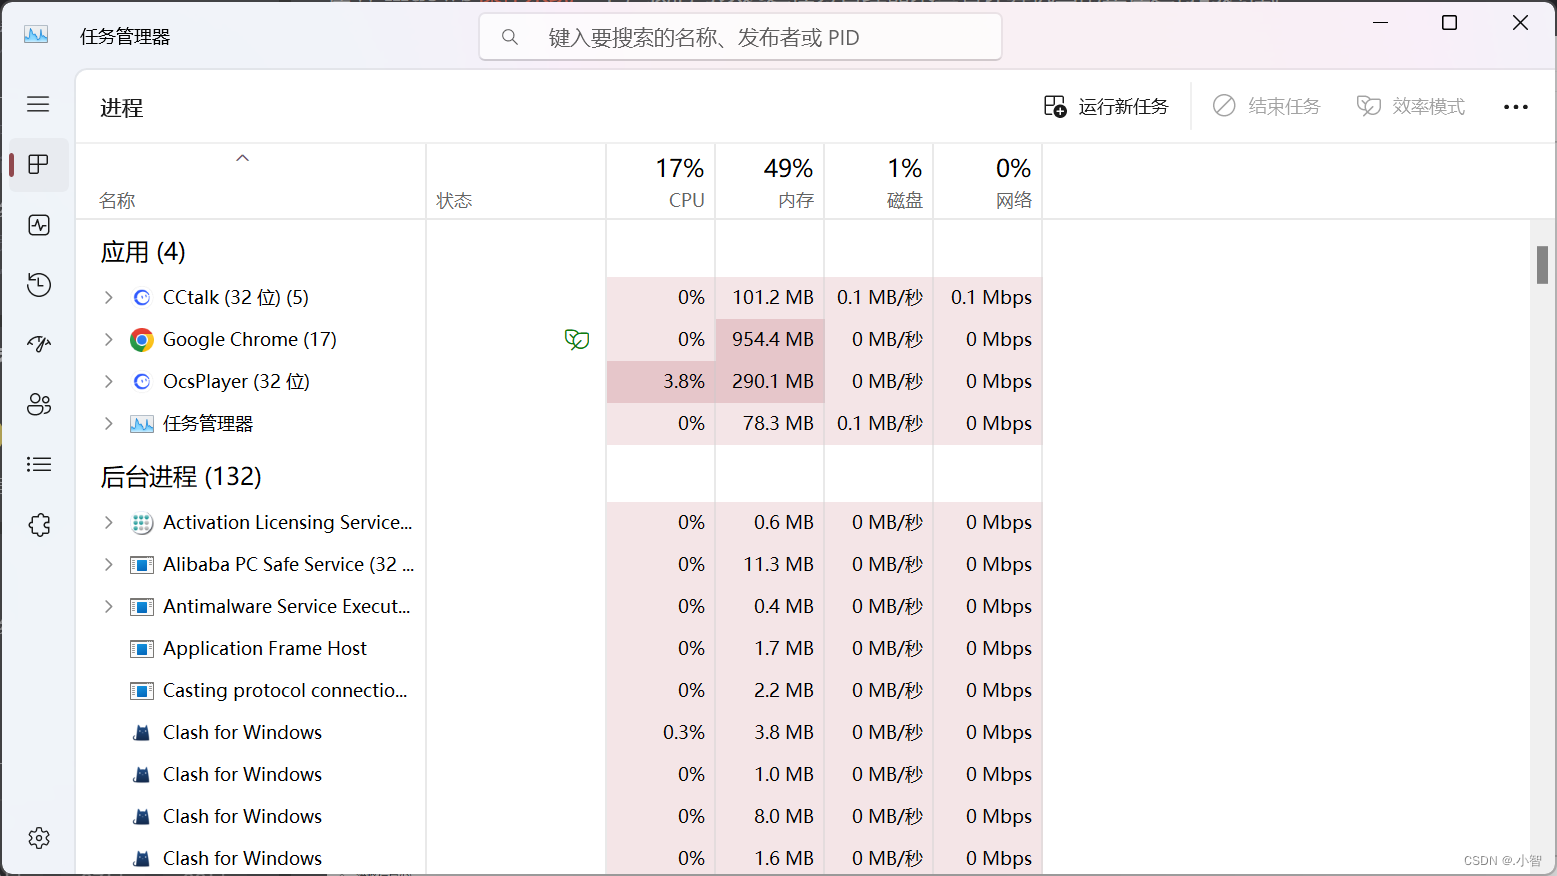
Task: Click the OcsPlayer app icon
Action: tap(142, 382)
